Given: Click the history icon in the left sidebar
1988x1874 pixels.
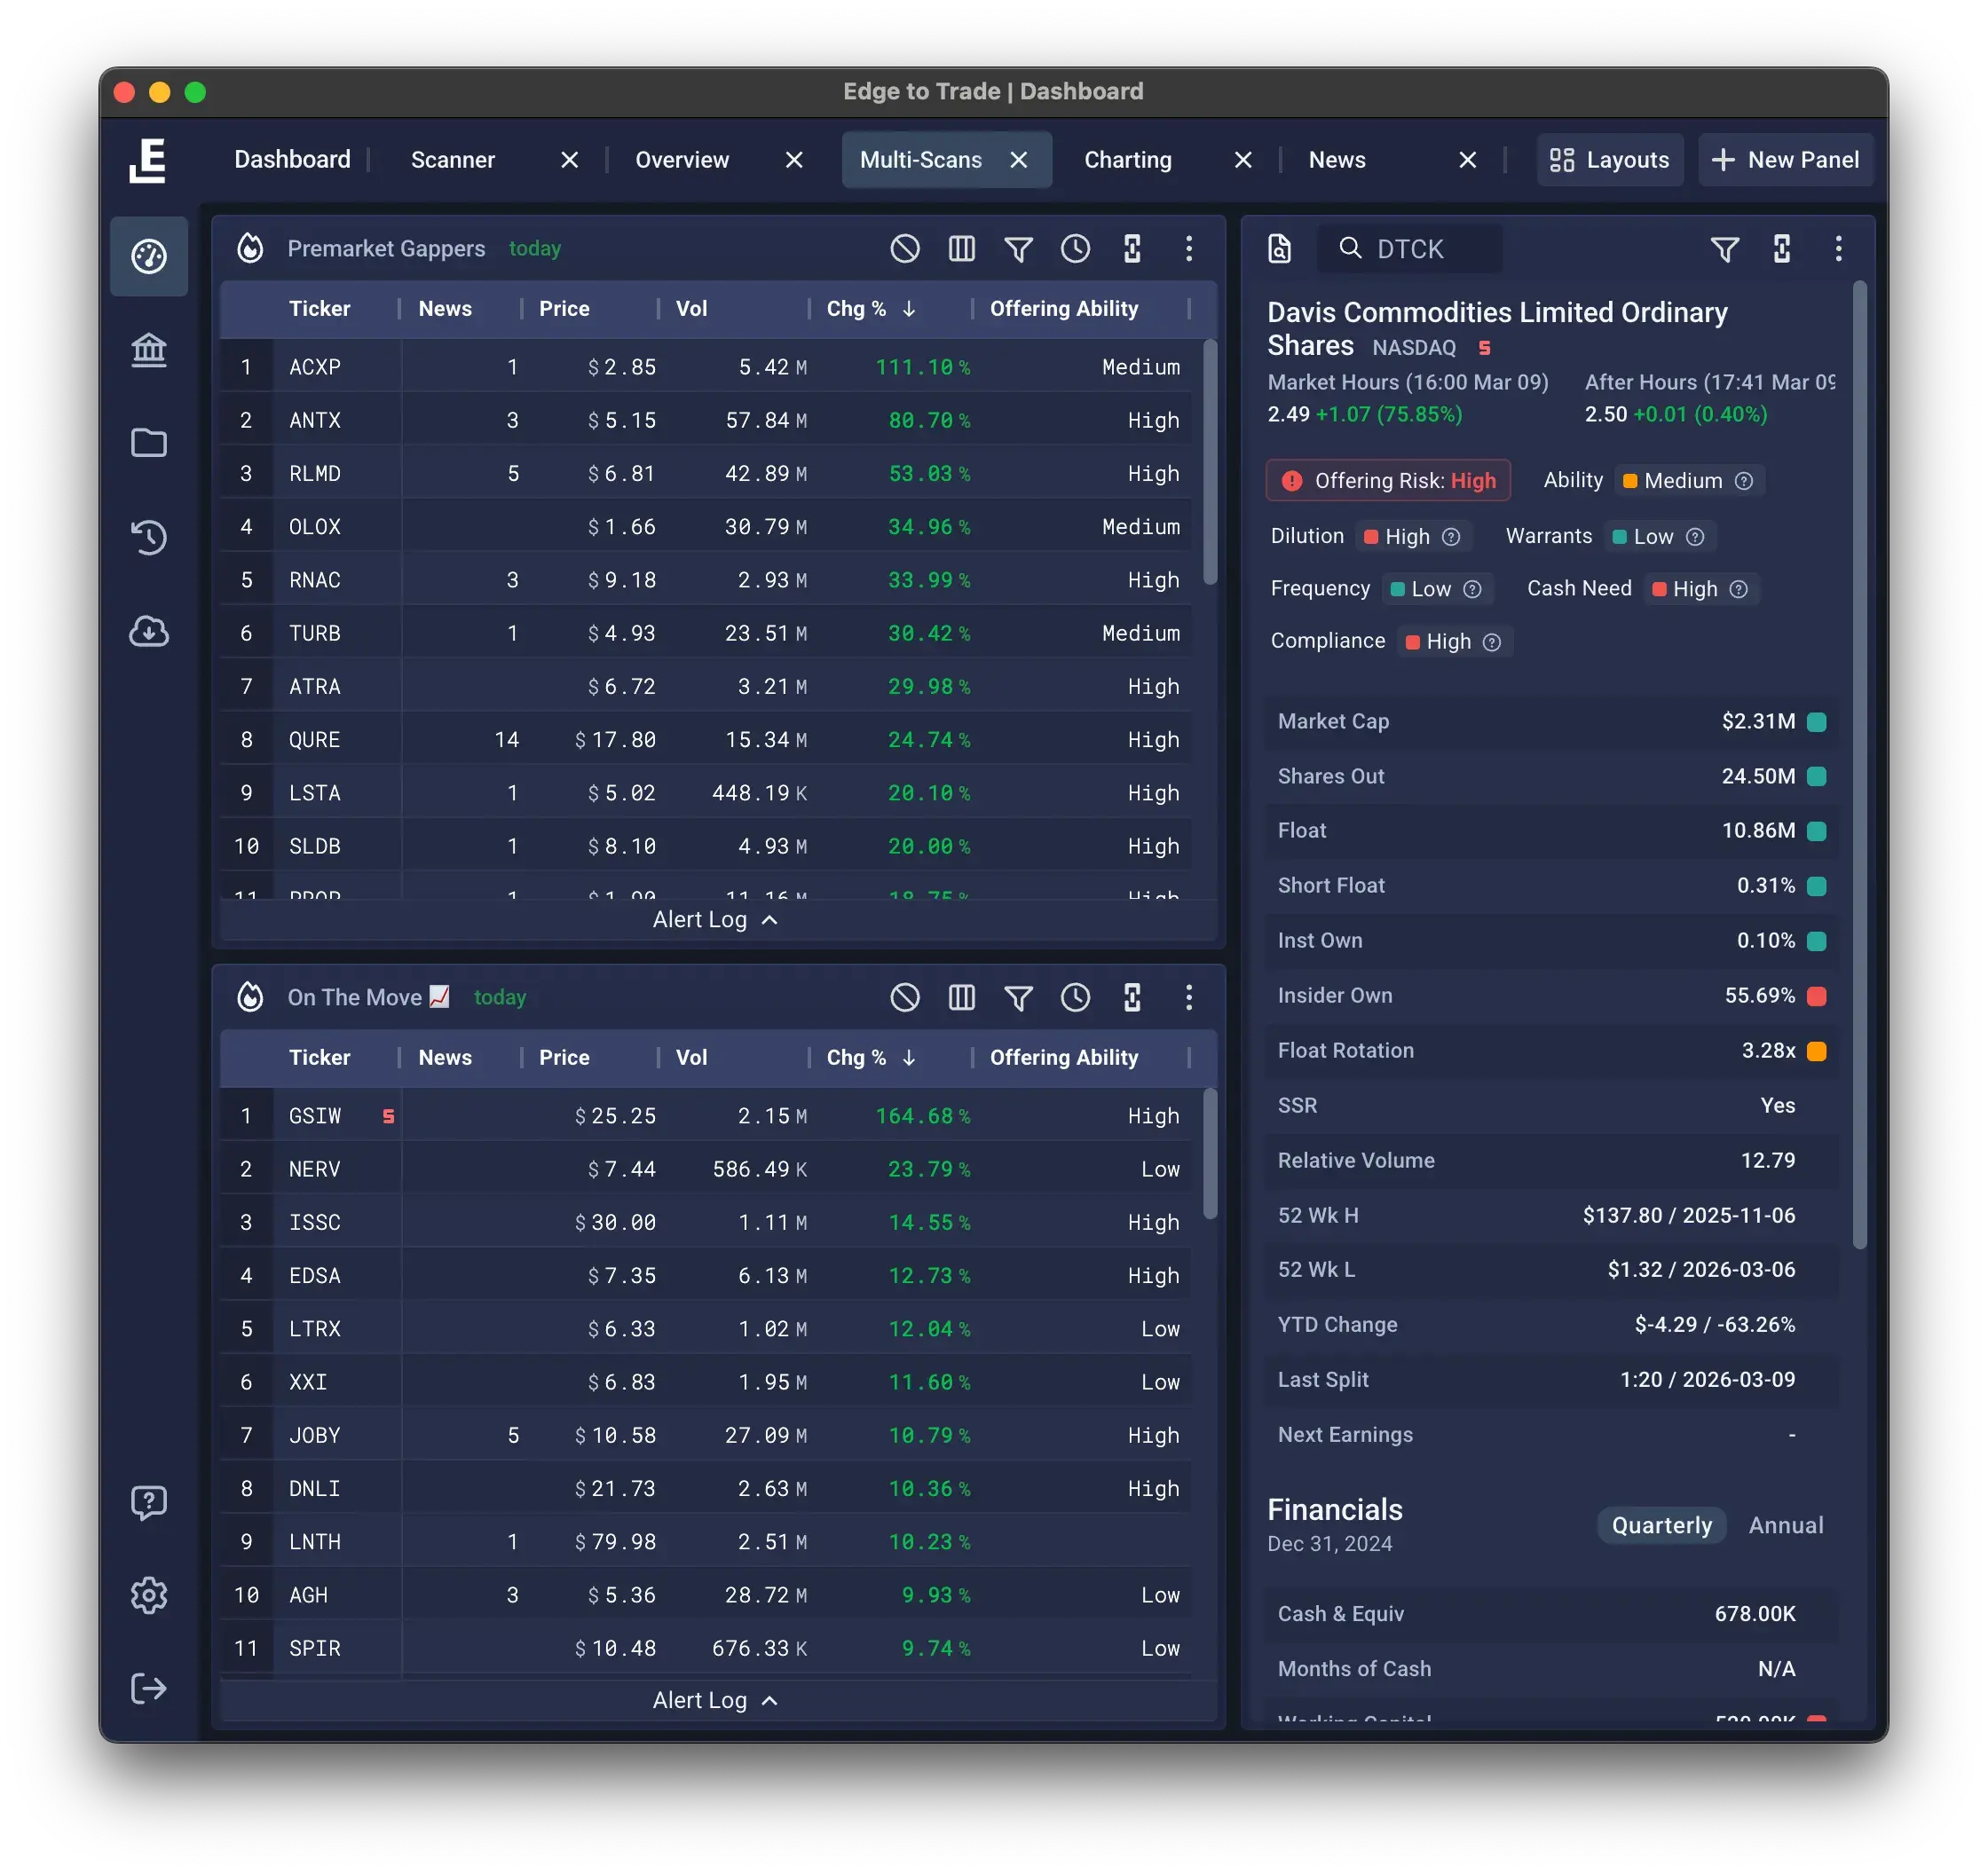Looking at the screenshot, I should tap(149, 538).
